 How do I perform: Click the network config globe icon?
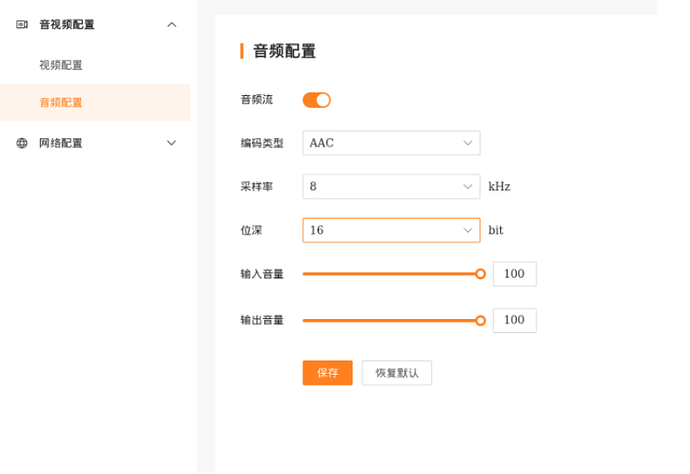click(22, 143)
